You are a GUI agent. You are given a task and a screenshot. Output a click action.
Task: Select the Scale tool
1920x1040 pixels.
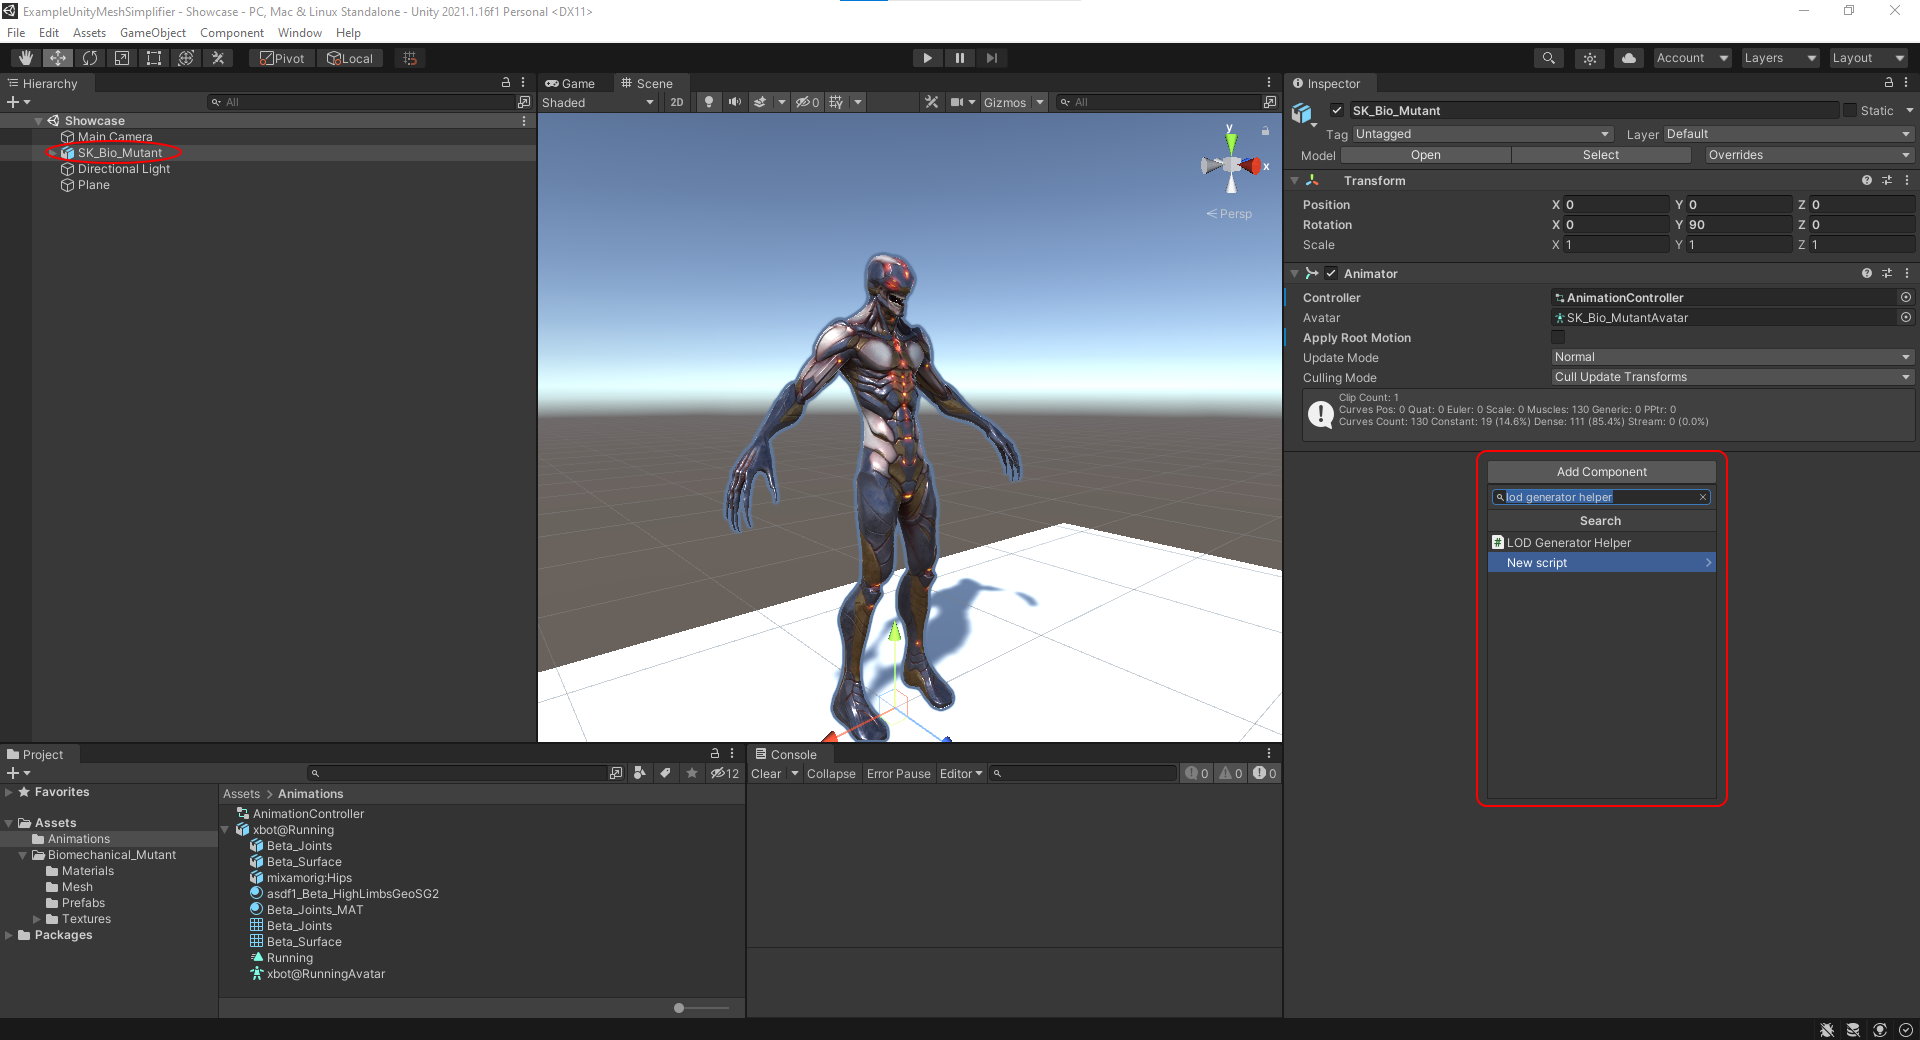[122, 57]
